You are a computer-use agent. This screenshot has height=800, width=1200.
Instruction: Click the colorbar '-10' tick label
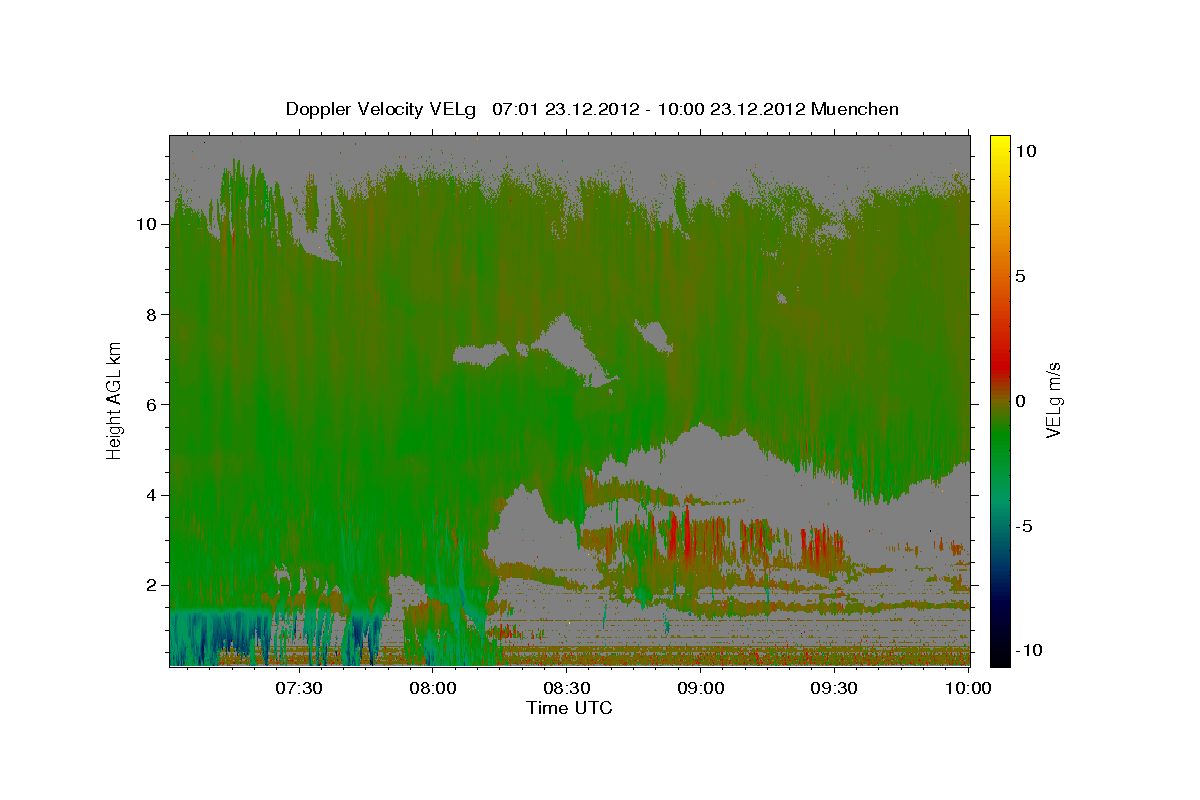click(1029, 651)
